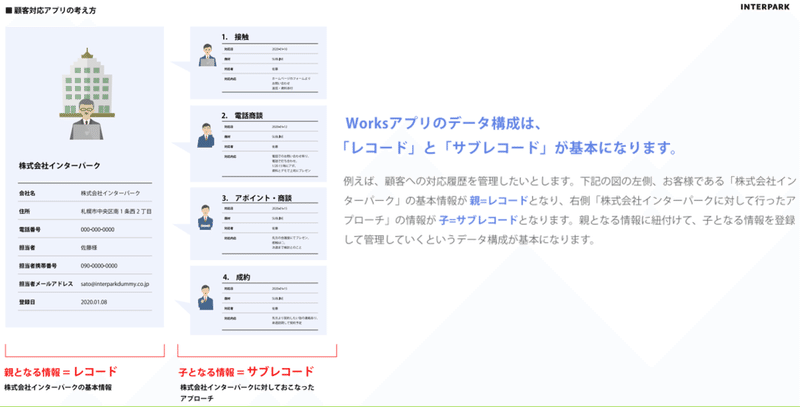Click the 1. 接触 card title
Image resolution: width=800 pixels, height=407 pixels.
[235, 37]
